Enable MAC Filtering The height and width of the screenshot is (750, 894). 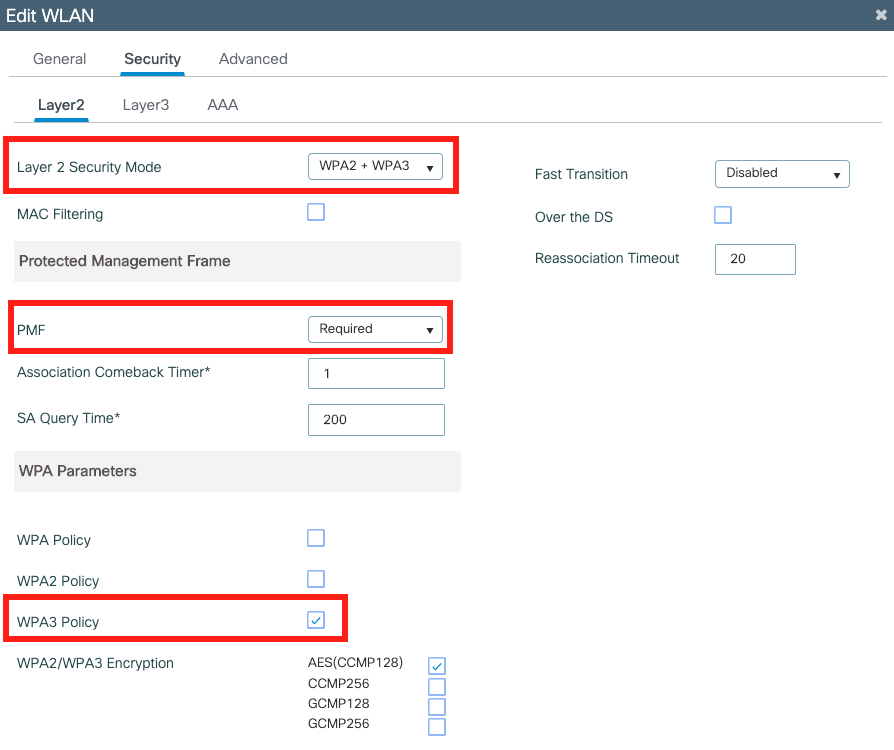click(x=316, y=212)
